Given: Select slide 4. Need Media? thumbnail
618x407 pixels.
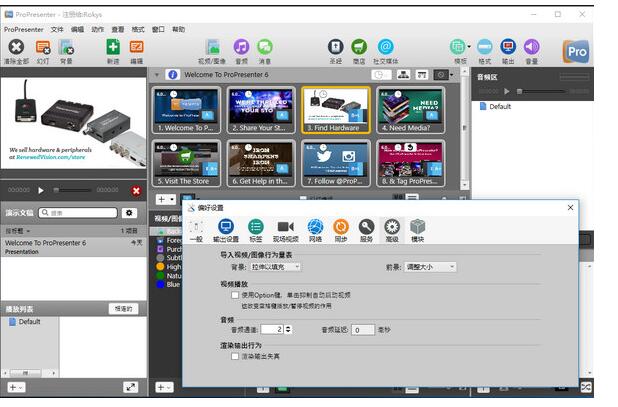Looking at the screenshot, I should [x=411, y=110].
